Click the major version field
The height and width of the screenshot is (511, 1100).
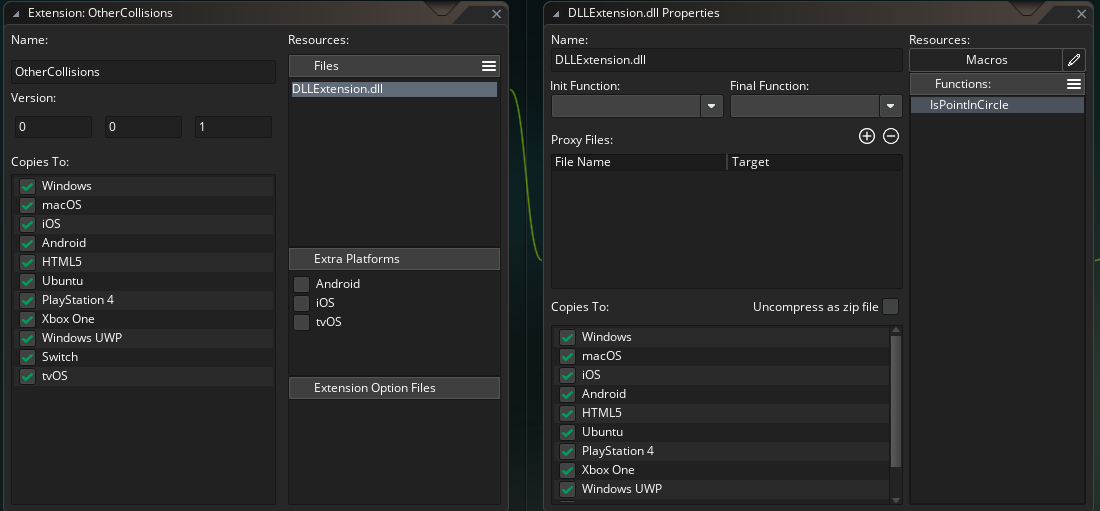pos(53,127)
